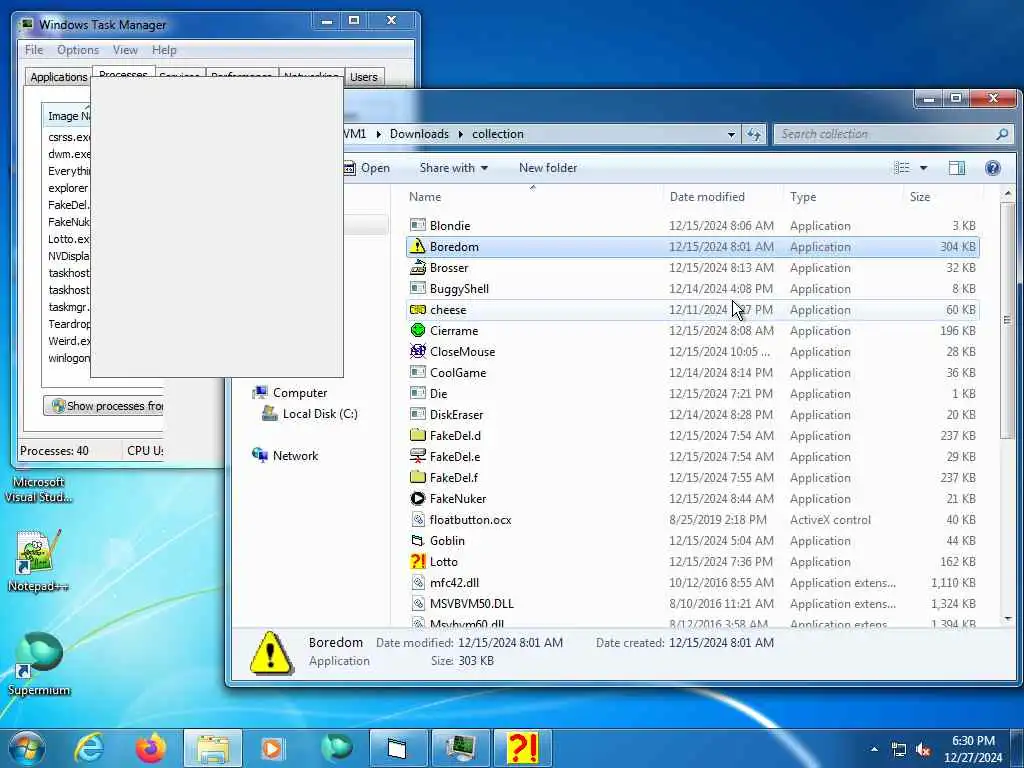Open Task Manager View menu
This screenshot has height=768, width=1024.
pos(125,50)
